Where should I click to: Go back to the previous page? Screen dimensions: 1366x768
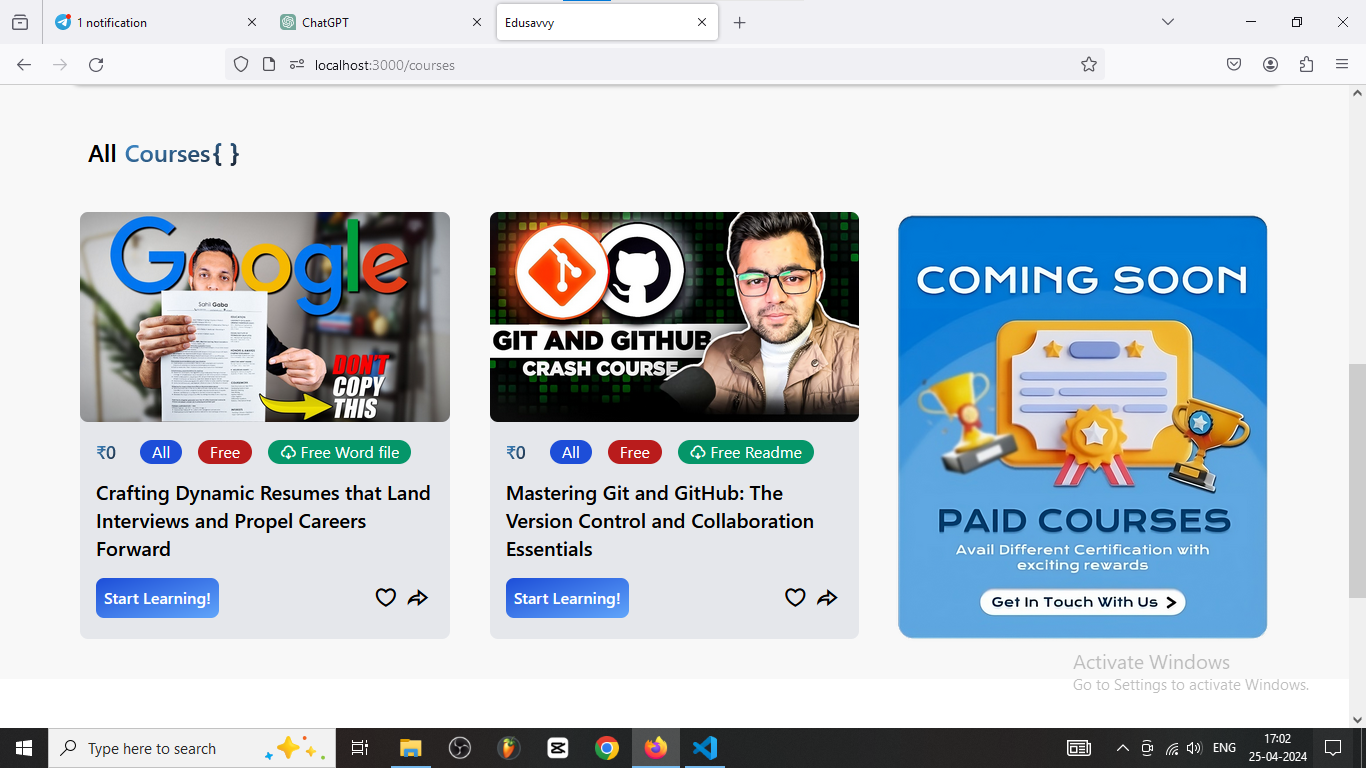tap(24, 64)
